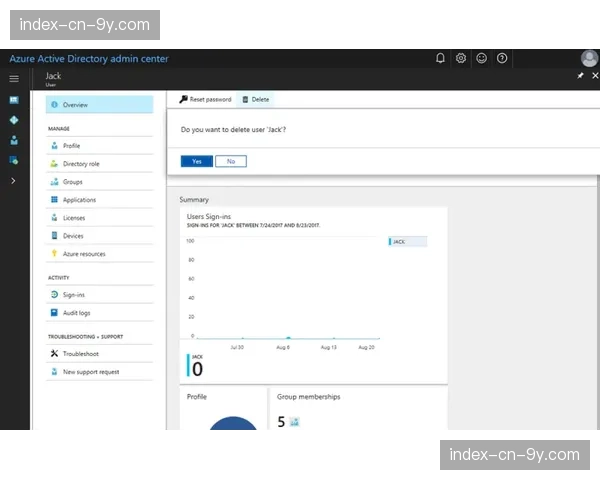This screenshot has height=480, width=600.
Task: Open Troubleshoot menu item
Action: click(99, 354)
